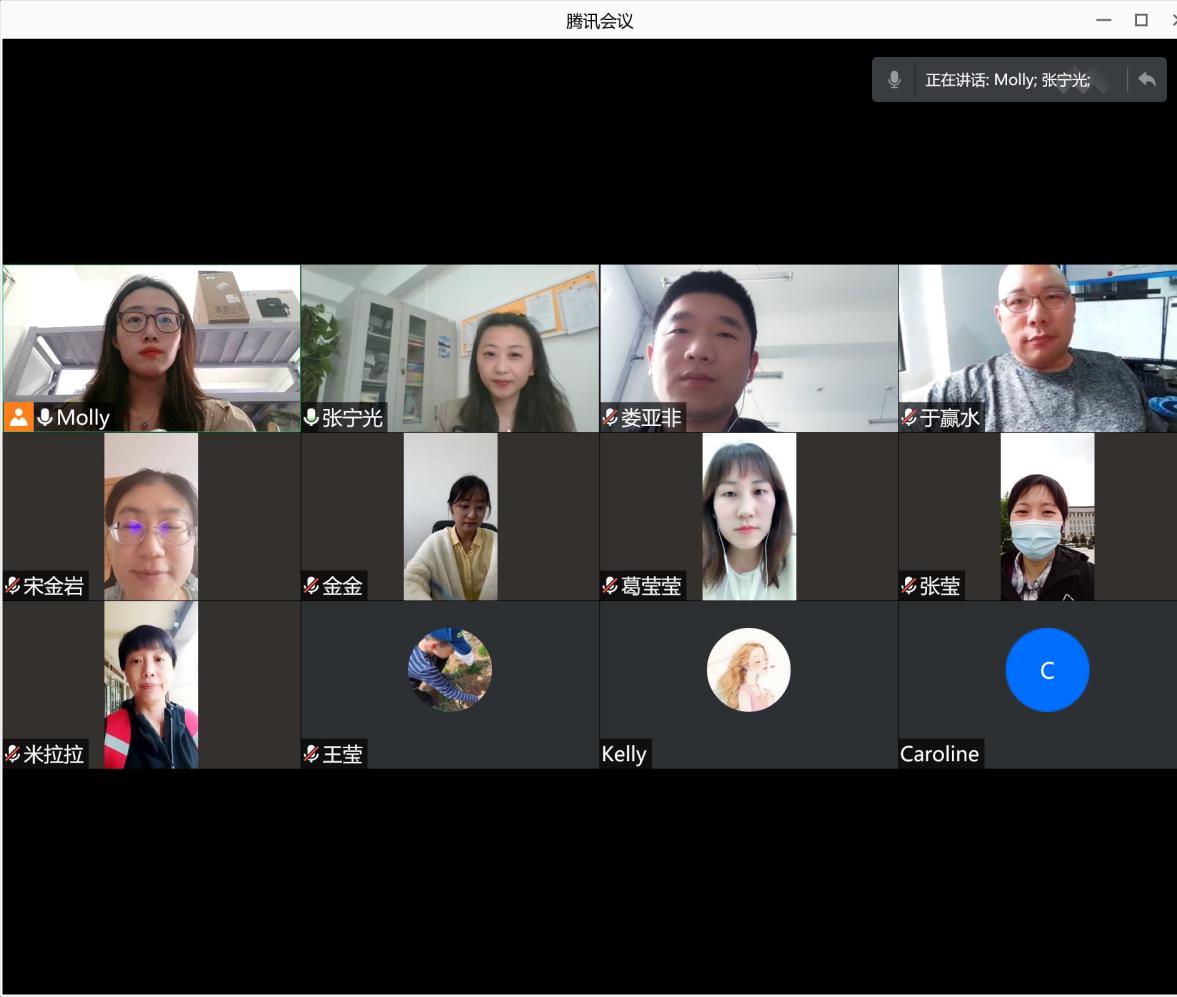1177x997 pixels.
Task: Click 王莹's round profile photo
Action: click(450, 670)
